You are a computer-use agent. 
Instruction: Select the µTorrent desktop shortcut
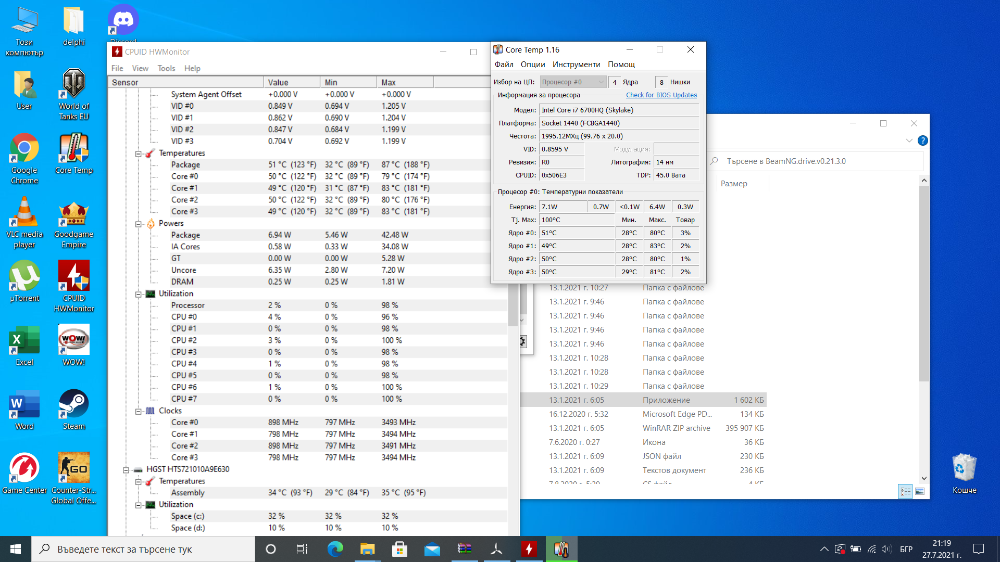24,281
